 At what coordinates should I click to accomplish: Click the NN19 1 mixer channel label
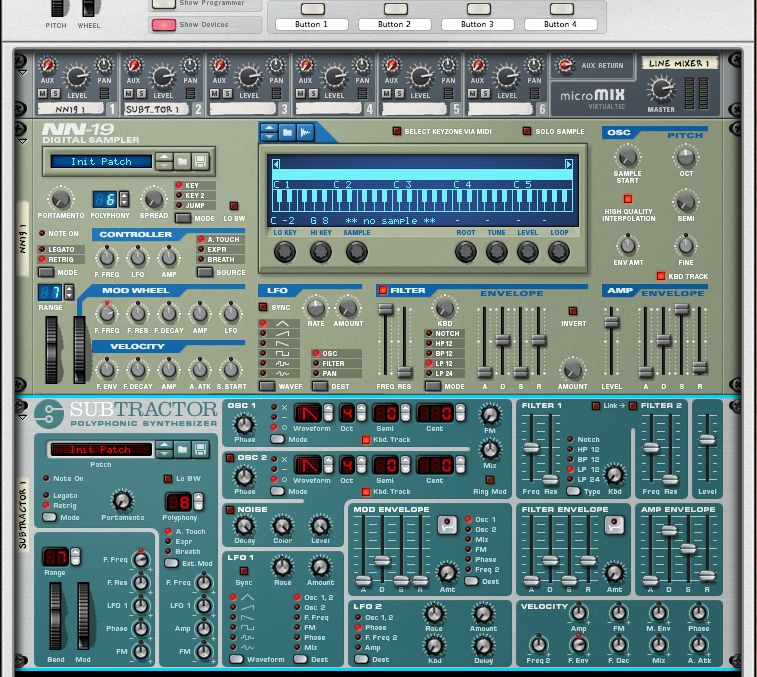[x=70, y=109]
